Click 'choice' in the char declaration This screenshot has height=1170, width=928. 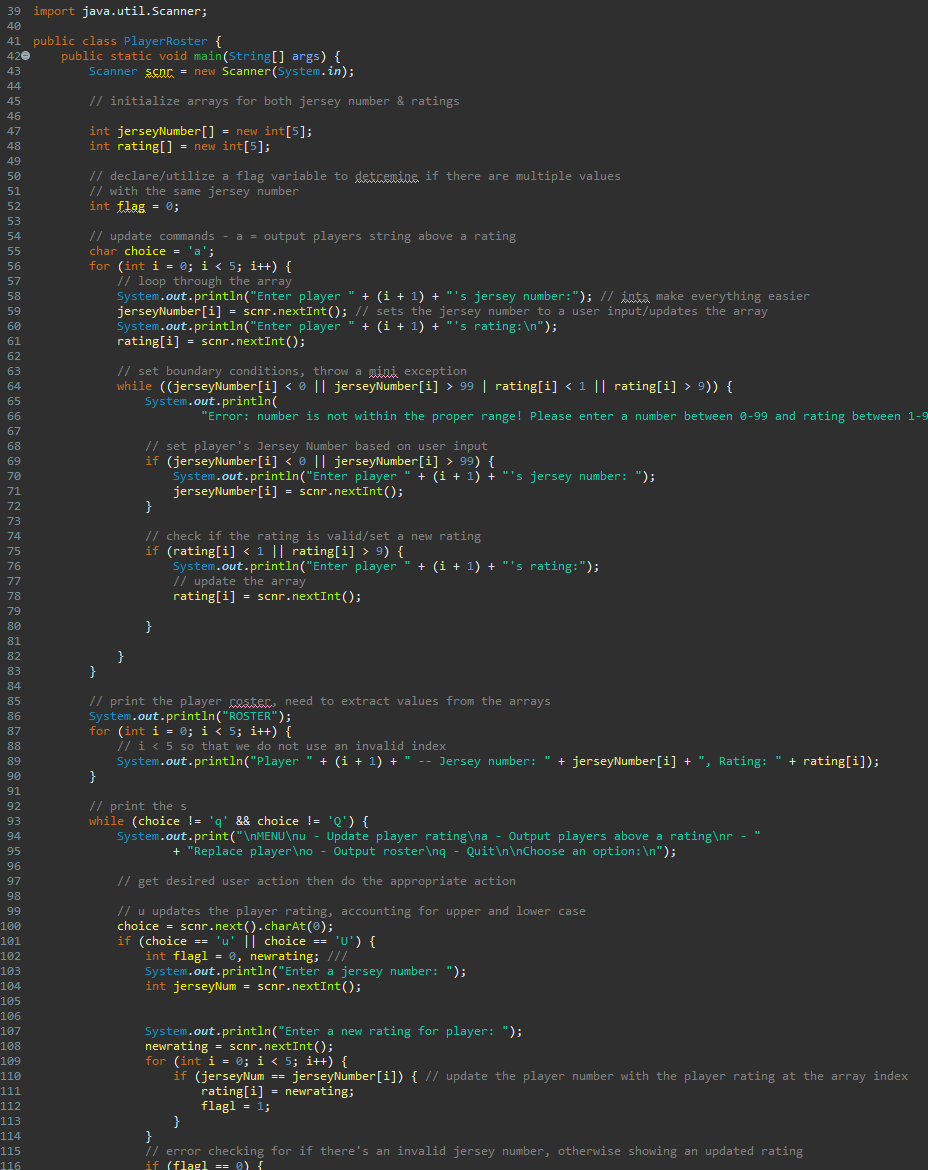(145, 251)
